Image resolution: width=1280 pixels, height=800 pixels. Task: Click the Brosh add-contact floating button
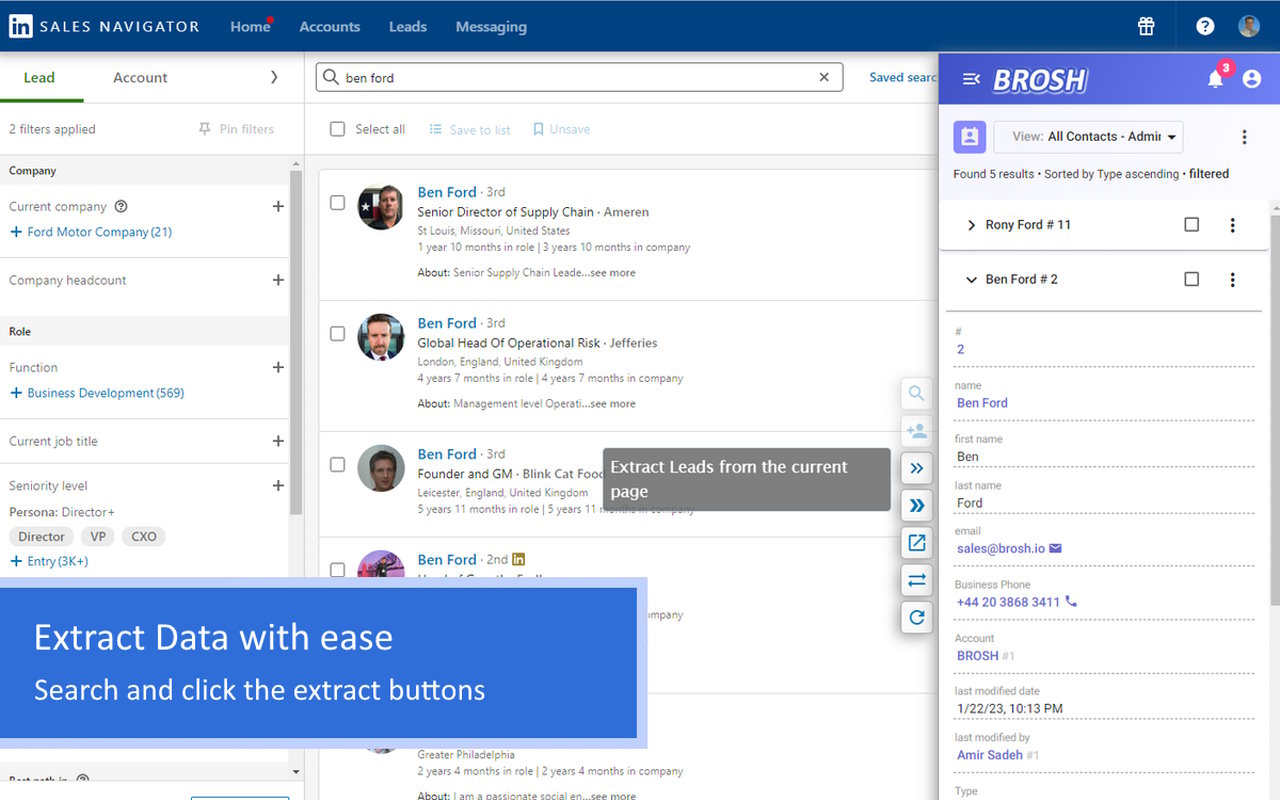916,431
